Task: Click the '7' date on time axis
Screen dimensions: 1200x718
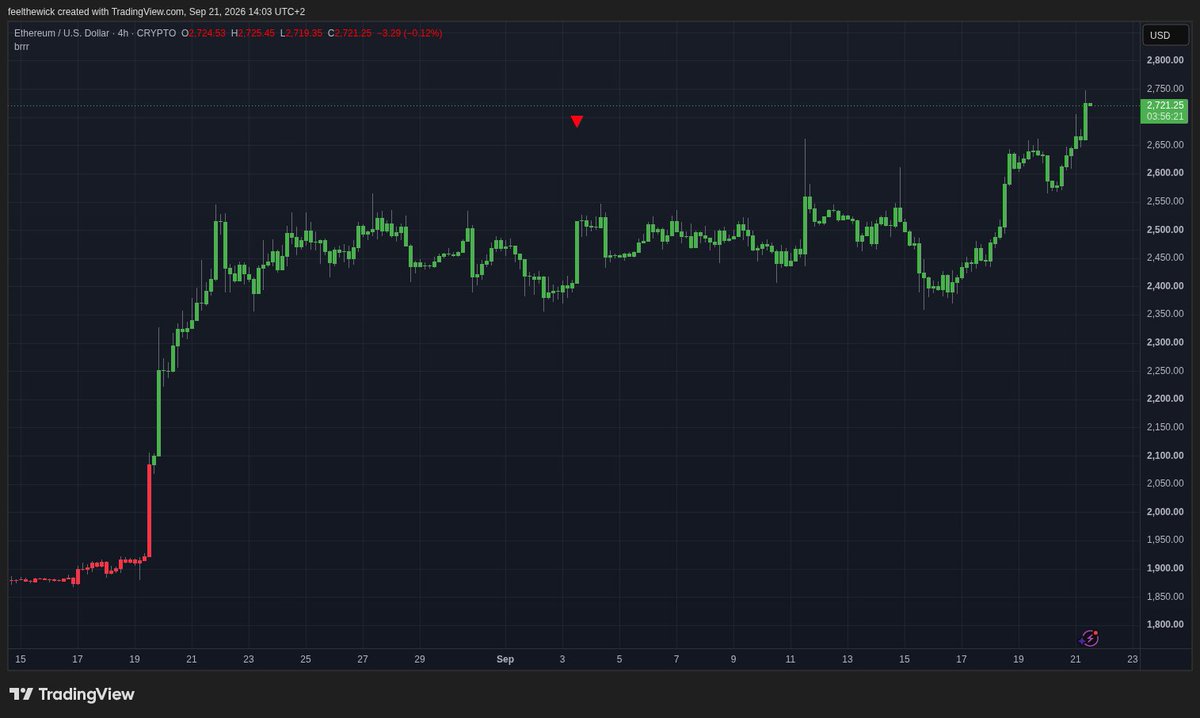Action: click(x=676, y=659)
